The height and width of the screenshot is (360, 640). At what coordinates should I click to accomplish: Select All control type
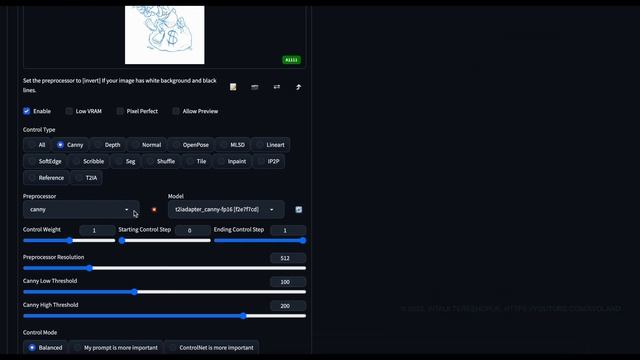[36, 145]
